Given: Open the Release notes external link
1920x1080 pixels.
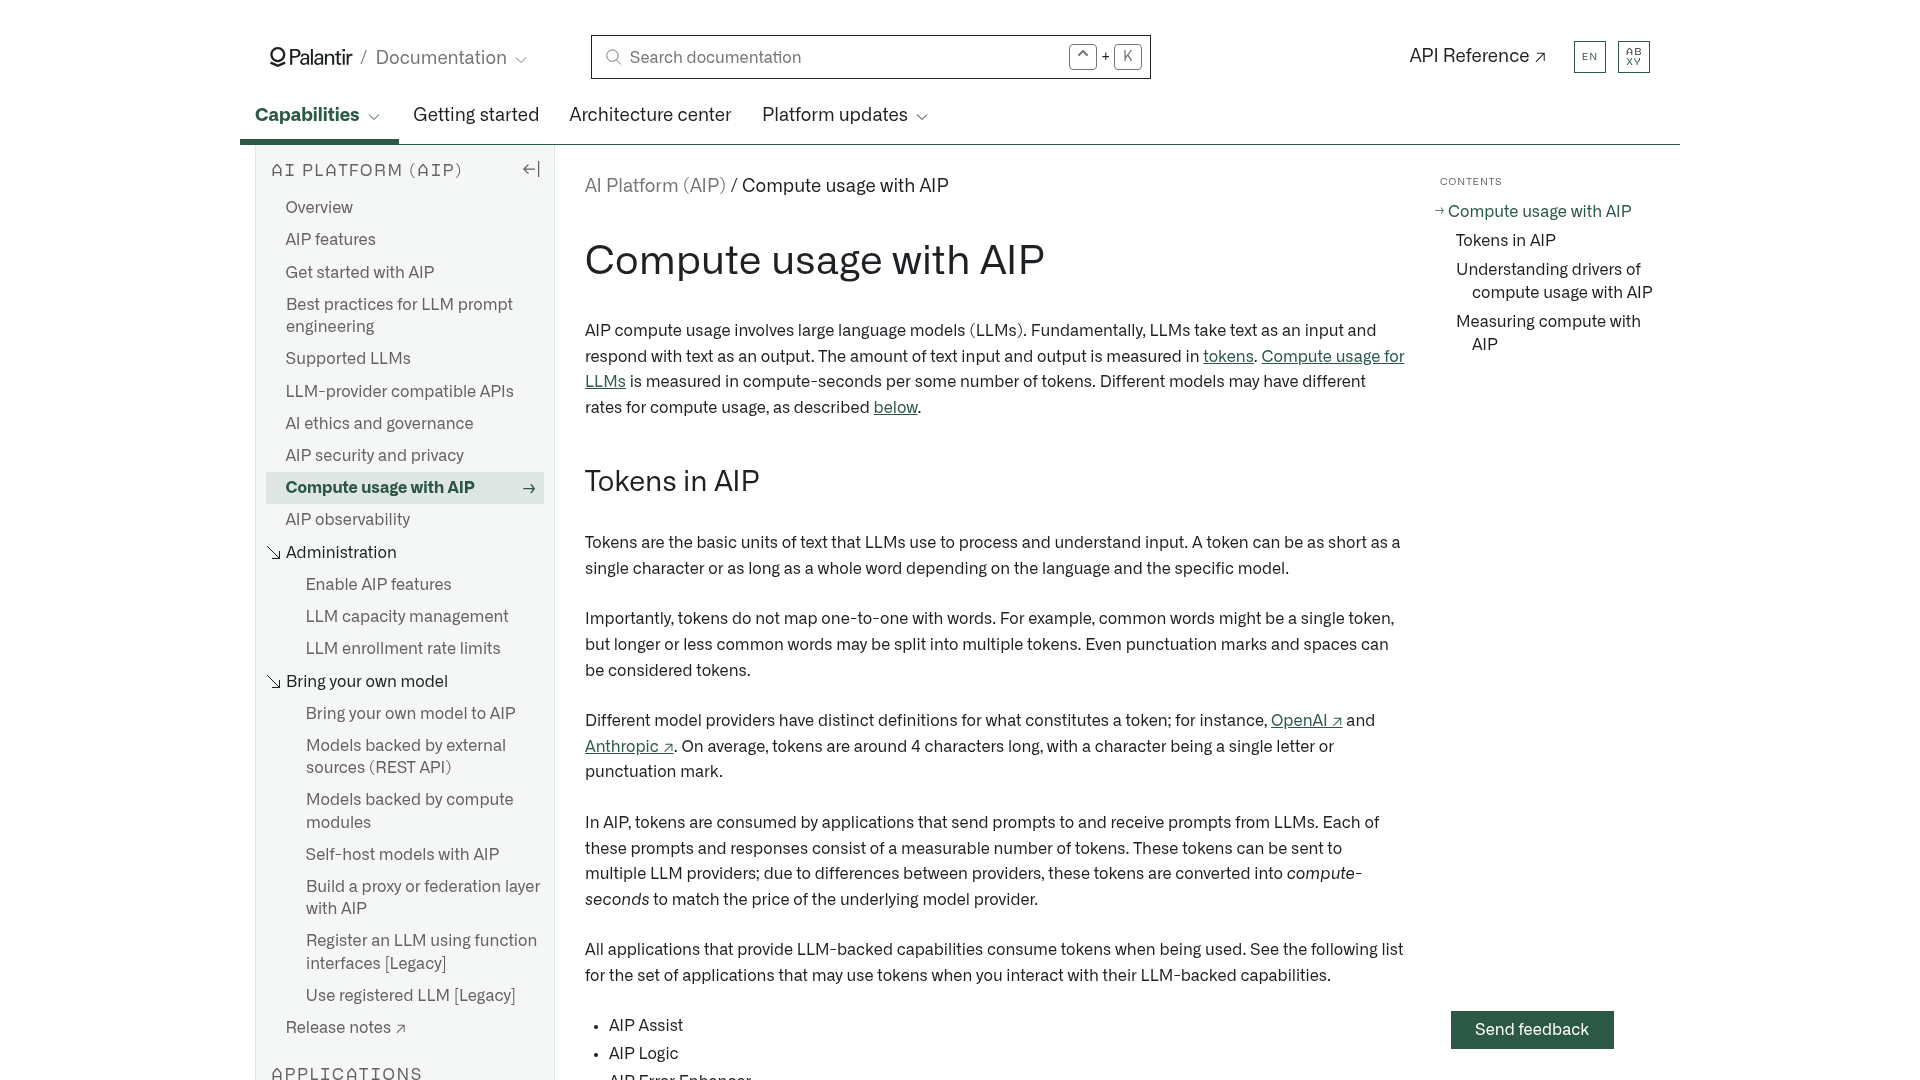Looking at the screenshot, I should (345, 1027).
